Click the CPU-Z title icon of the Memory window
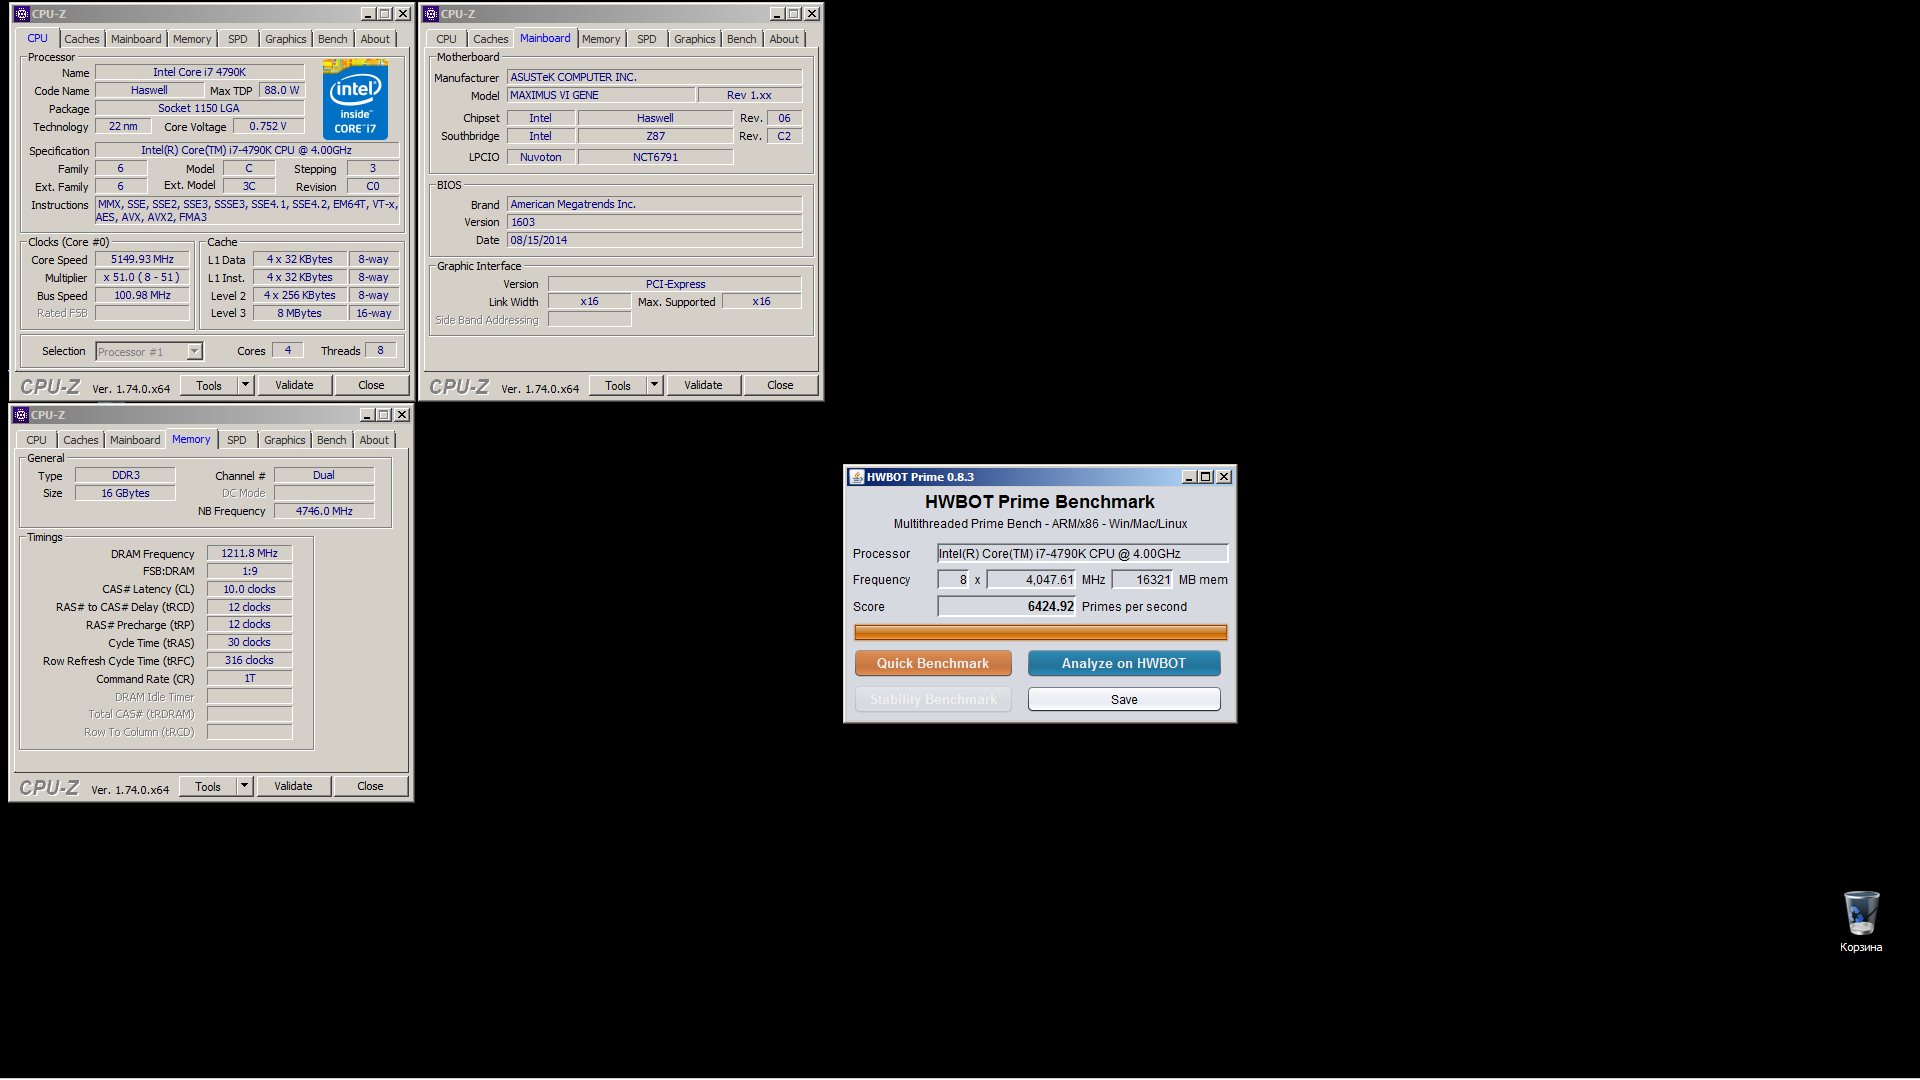Screen dimensions: 1920x1080 tap(20, 415)
